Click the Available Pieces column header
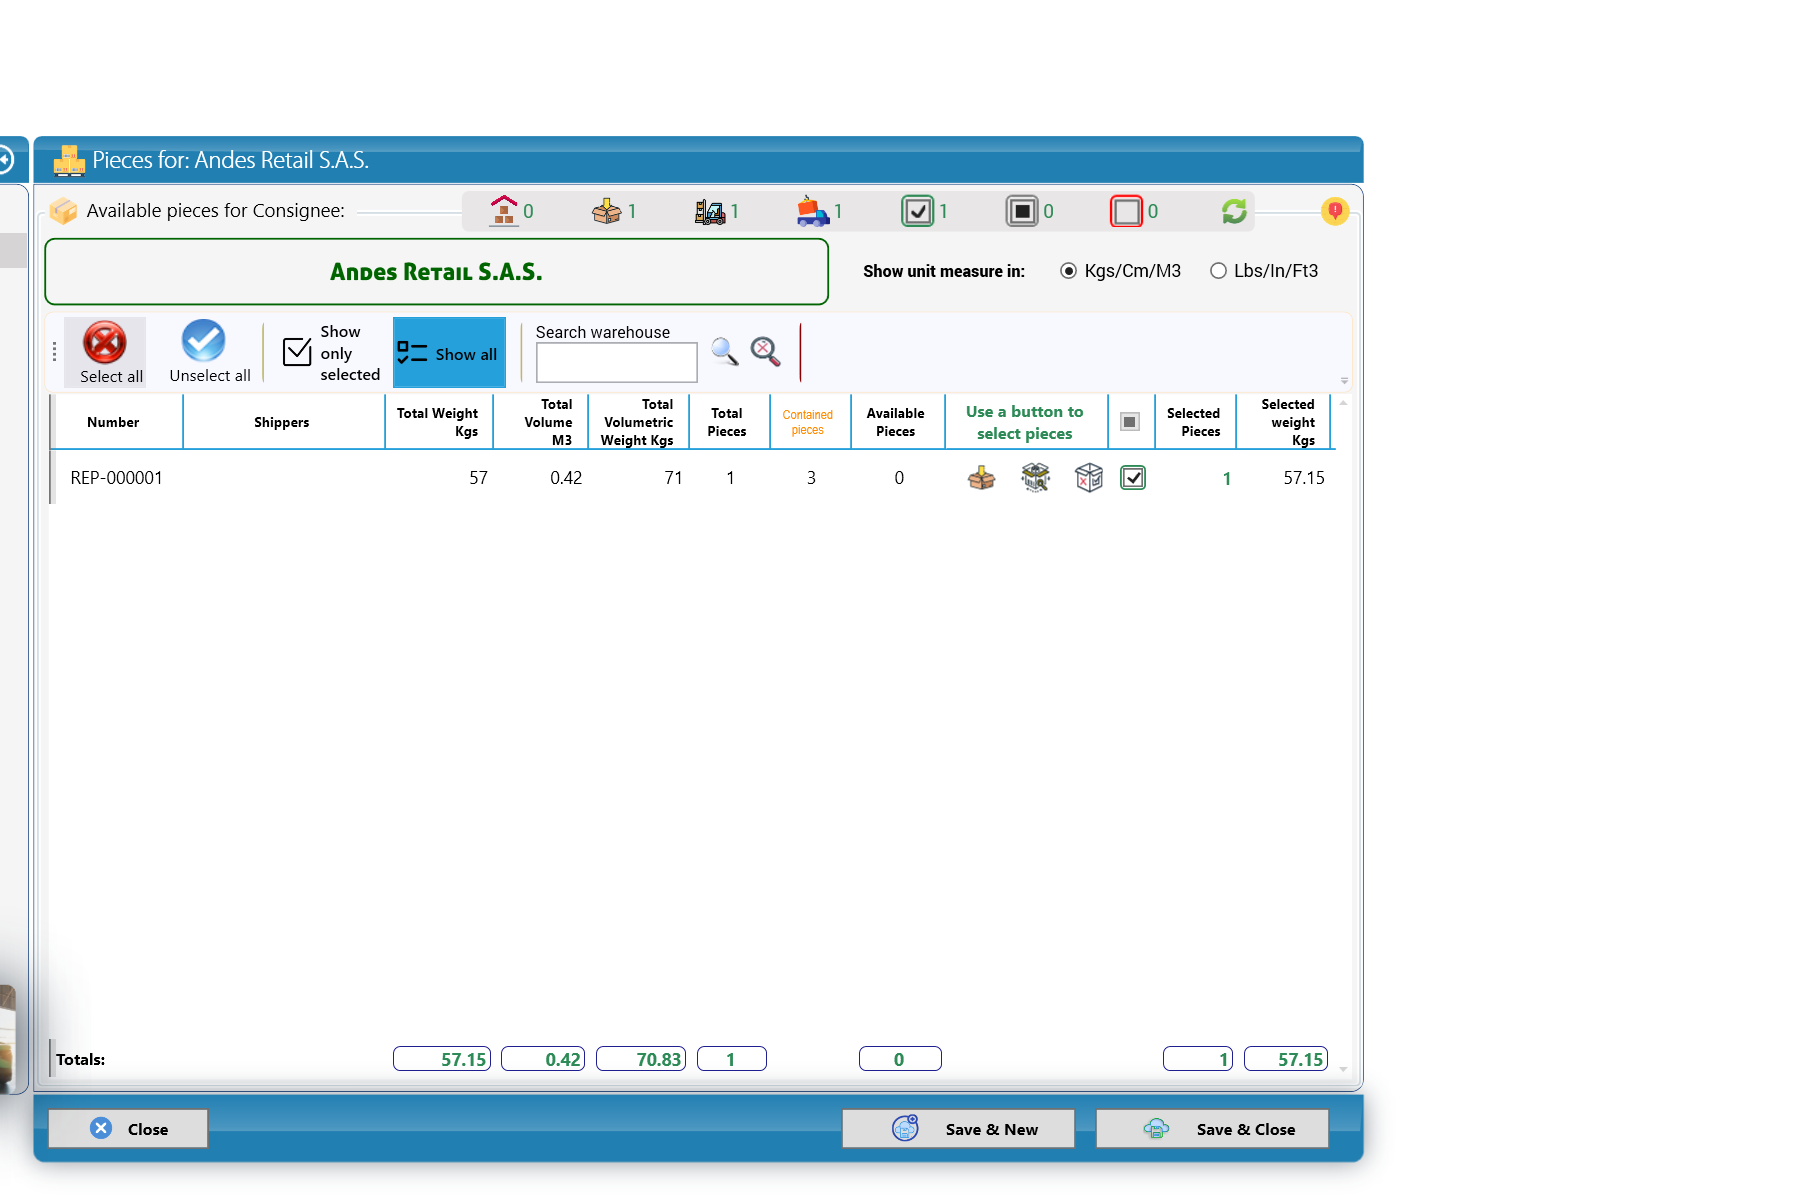Viewport: 1800px width, 1200px height. point(896,422)
